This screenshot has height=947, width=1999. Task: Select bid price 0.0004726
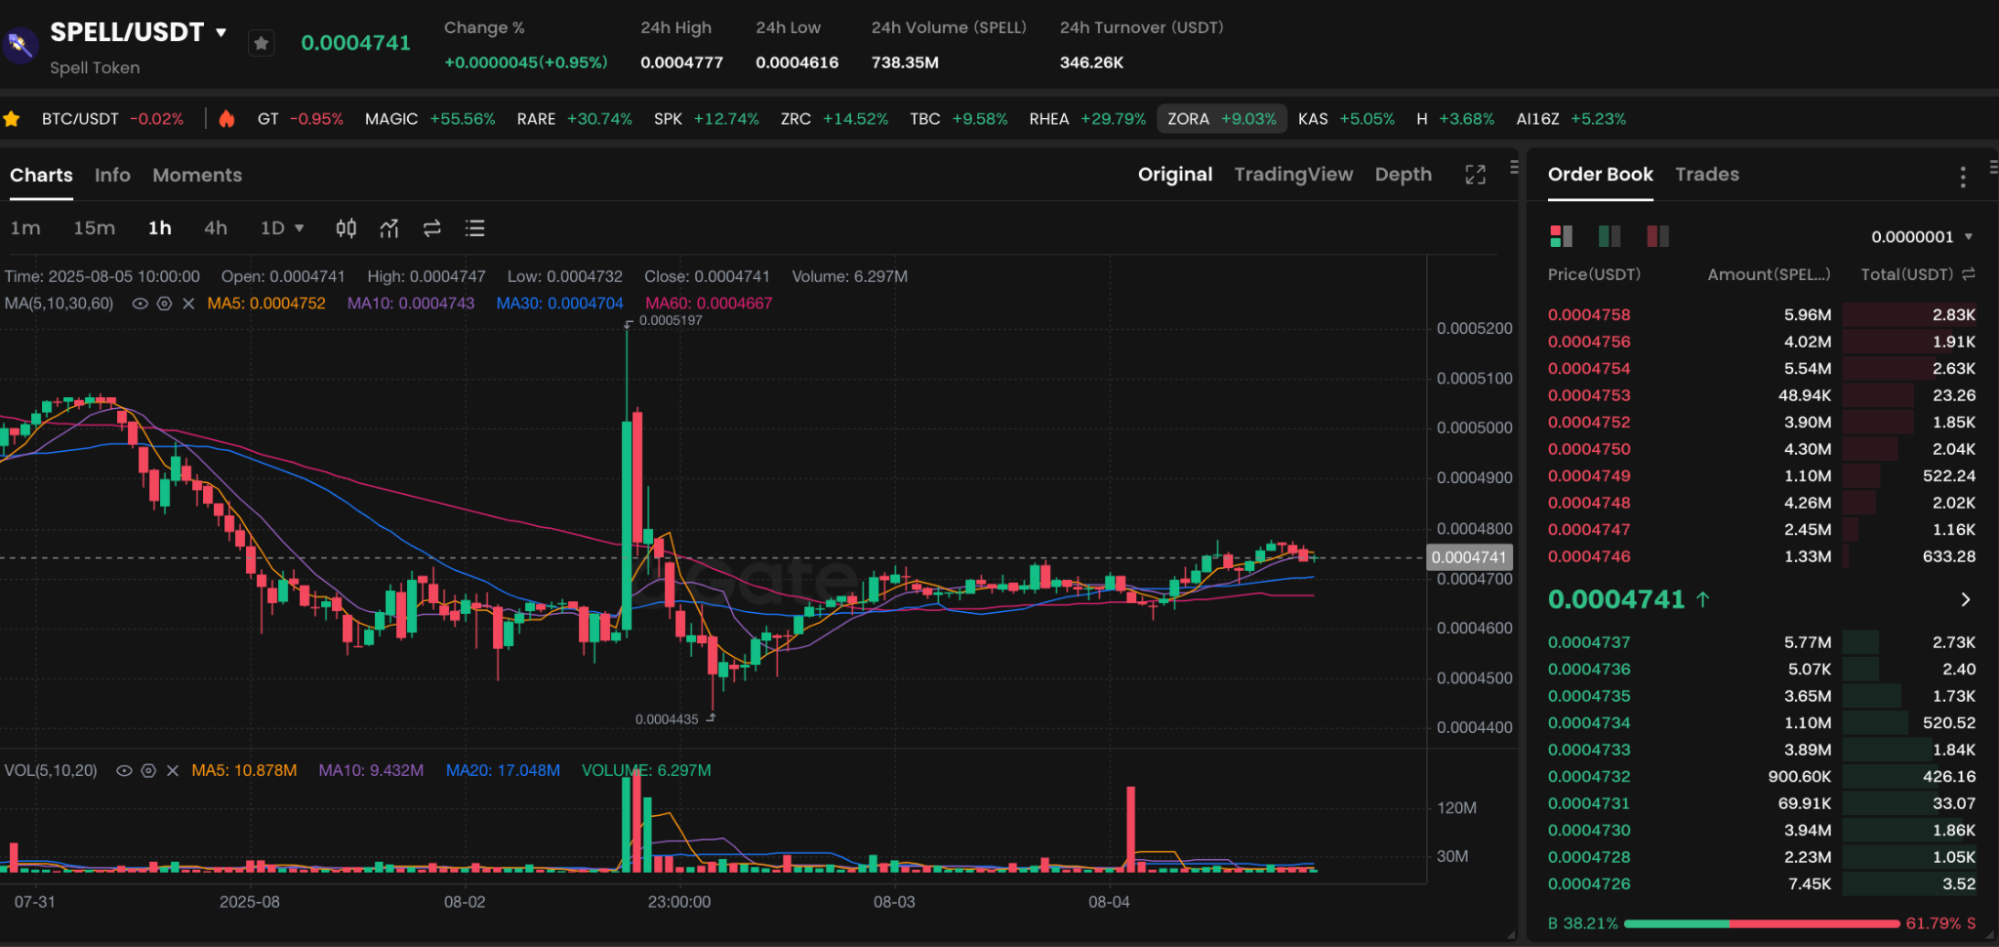[1589, 884]
